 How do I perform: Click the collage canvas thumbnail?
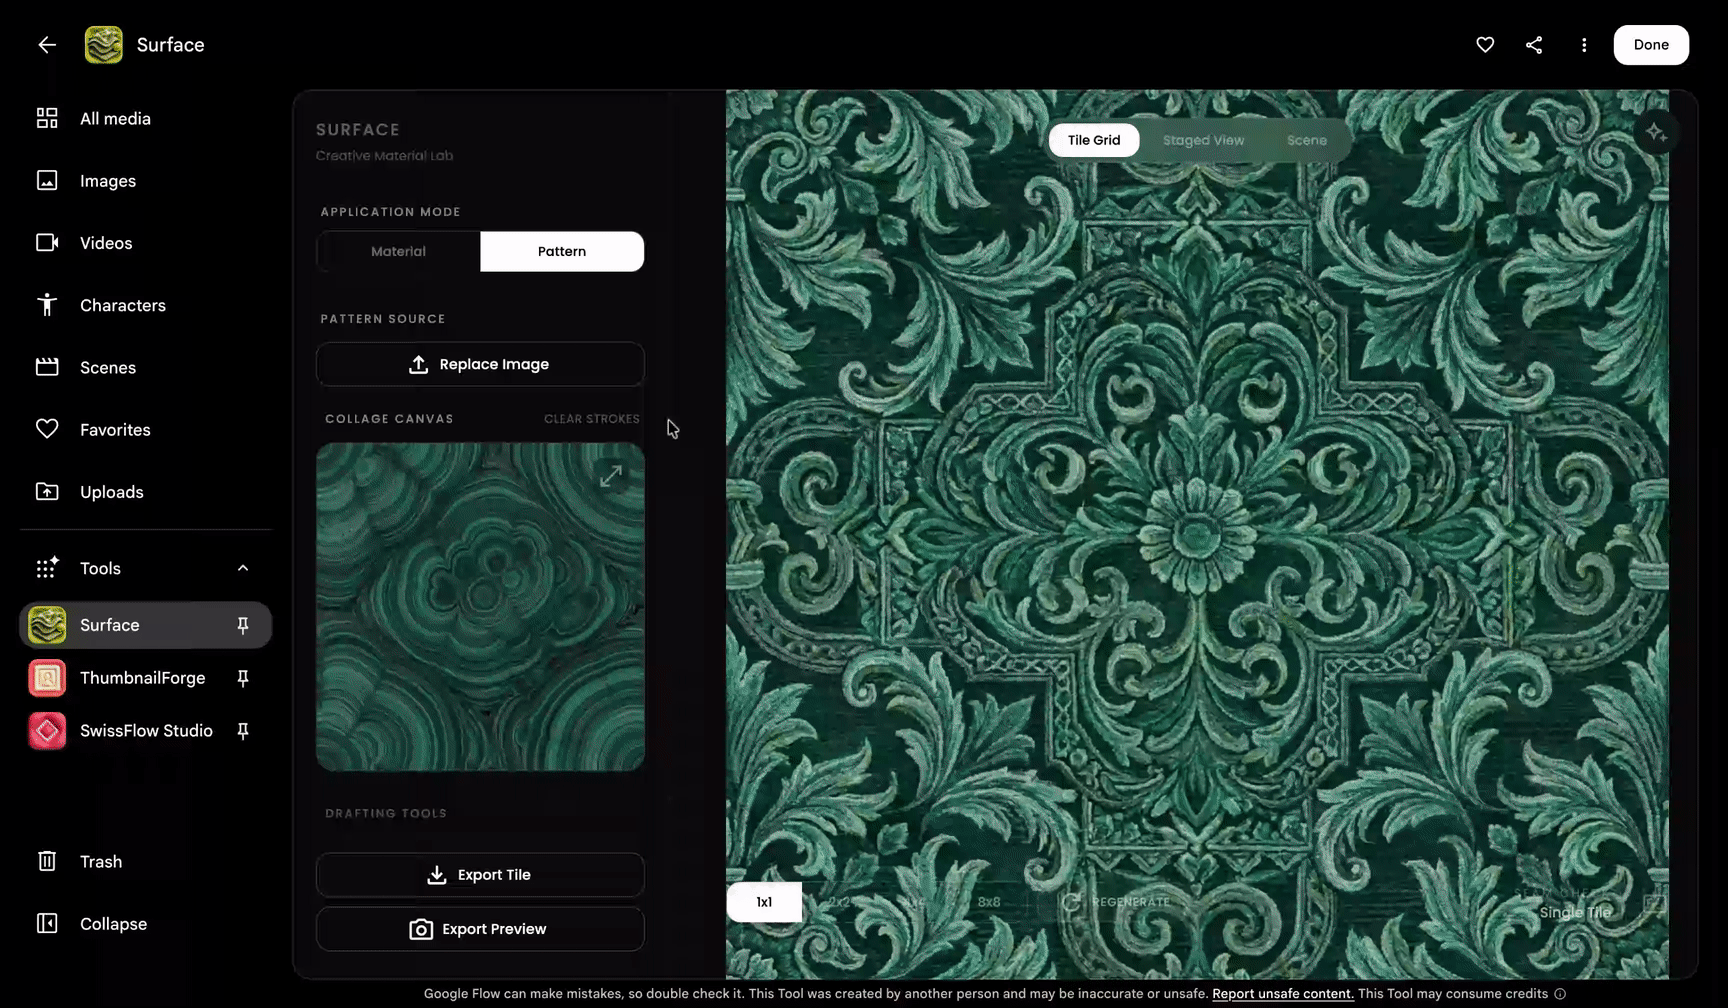click(x=480, y=607)
